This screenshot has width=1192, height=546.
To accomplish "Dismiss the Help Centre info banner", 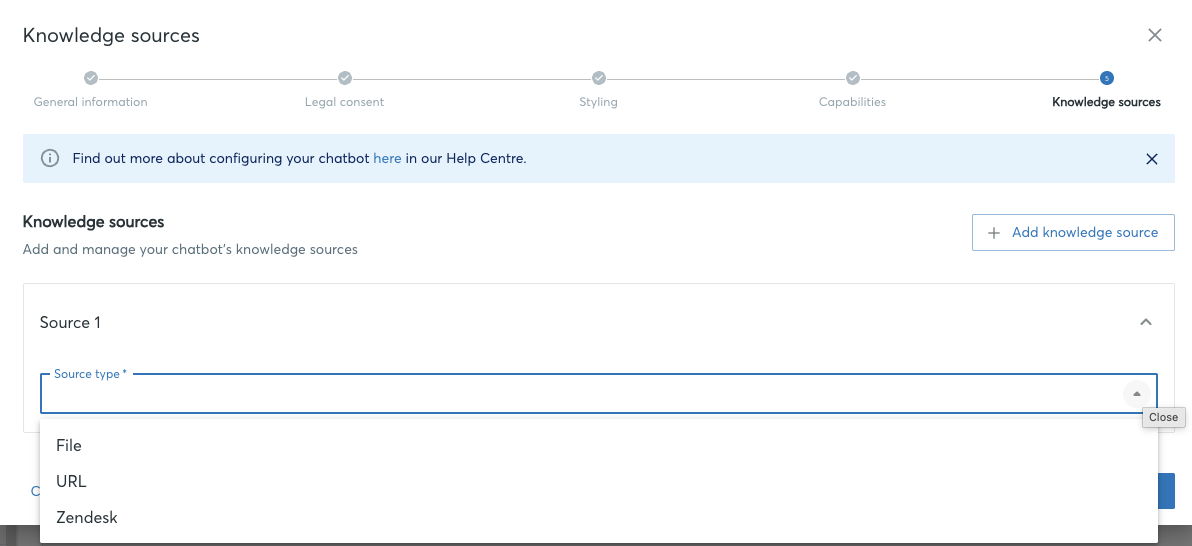I will pyautogui.click(x=1152, y=159).
